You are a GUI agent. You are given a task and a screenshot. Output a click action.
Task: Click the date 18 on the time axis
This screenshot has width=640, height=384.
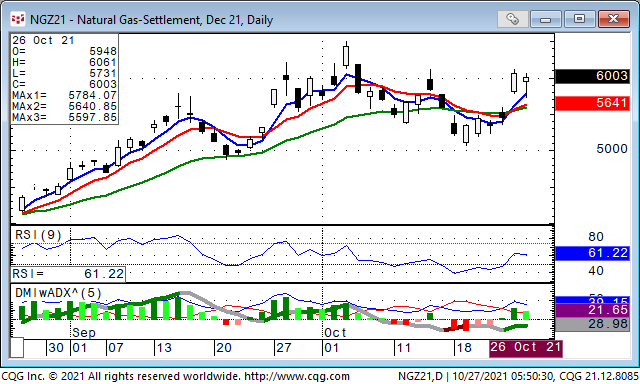click(x=464, y=348)
